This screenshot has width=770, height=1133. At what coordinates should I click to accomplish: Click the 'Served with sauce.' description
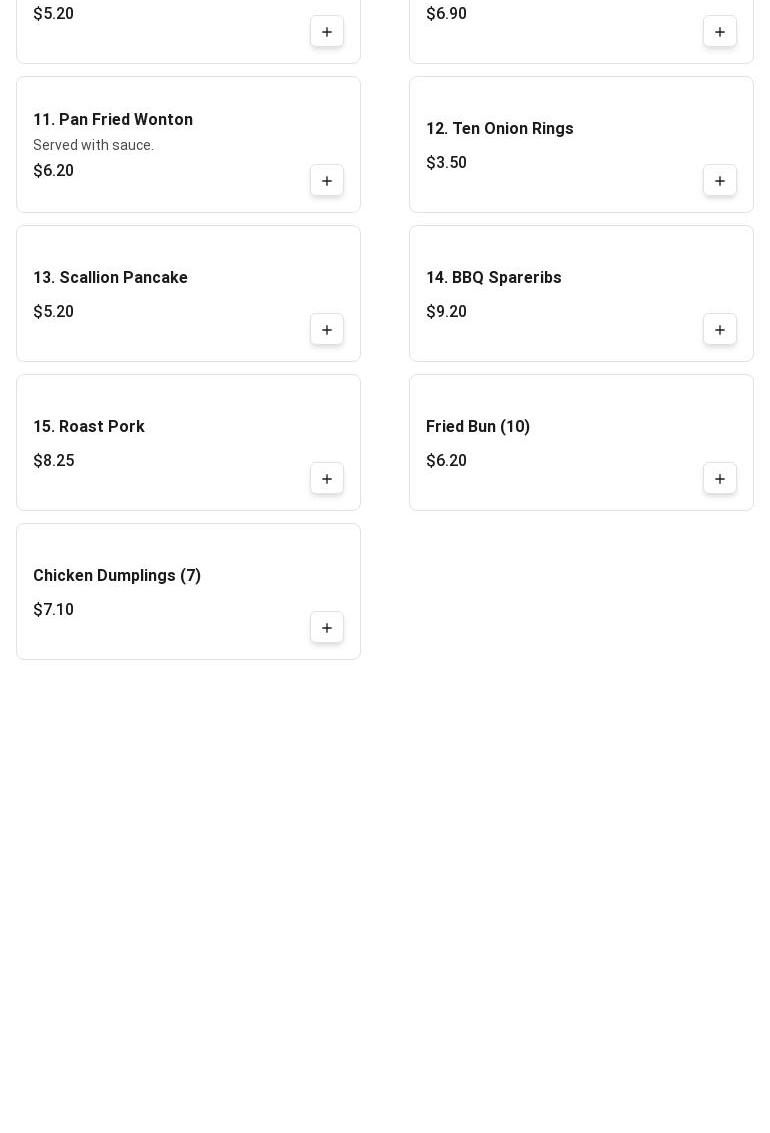pos(93,146)
